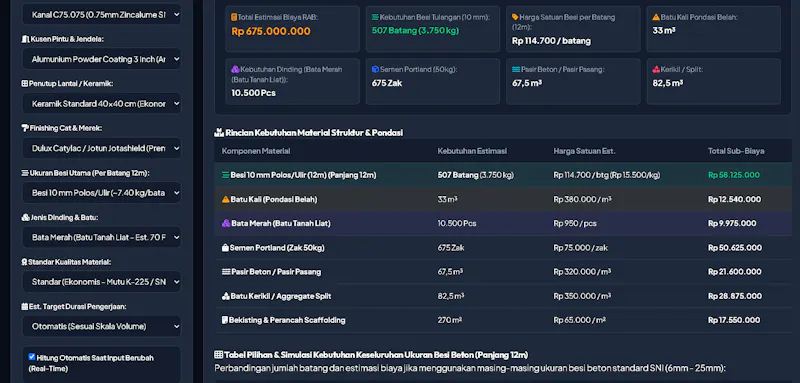Click the orange triangle icon in Batu Kali Pondasi Belah card
Image resolution: width=800 pixels, height=383 pixels.
[656, 17]
